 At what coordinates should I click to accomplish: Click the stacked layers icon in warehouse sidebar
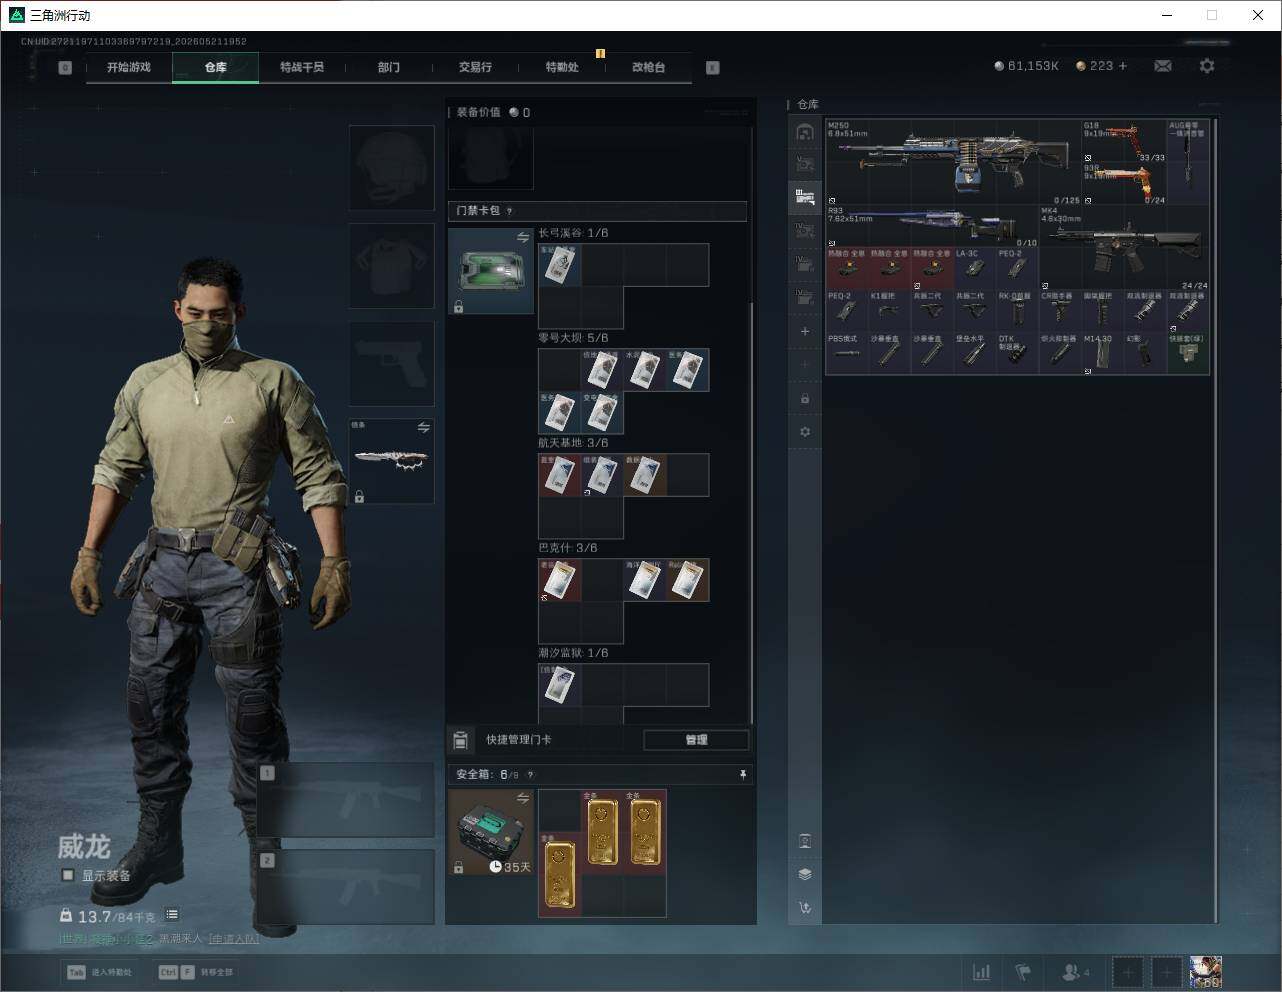(805, 874)
